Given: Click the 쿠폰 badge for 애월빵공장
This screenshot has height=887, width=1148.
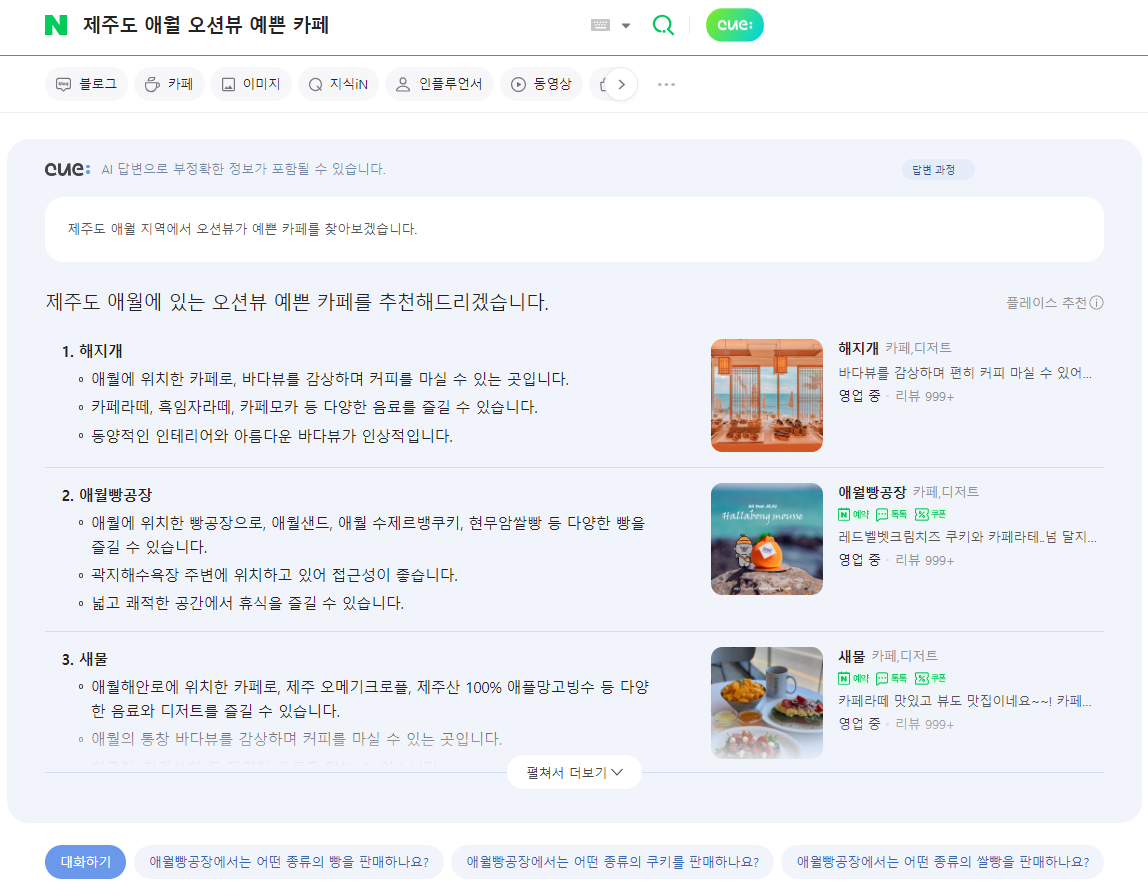Looking at the screenshot, I should tap(930, 514).
